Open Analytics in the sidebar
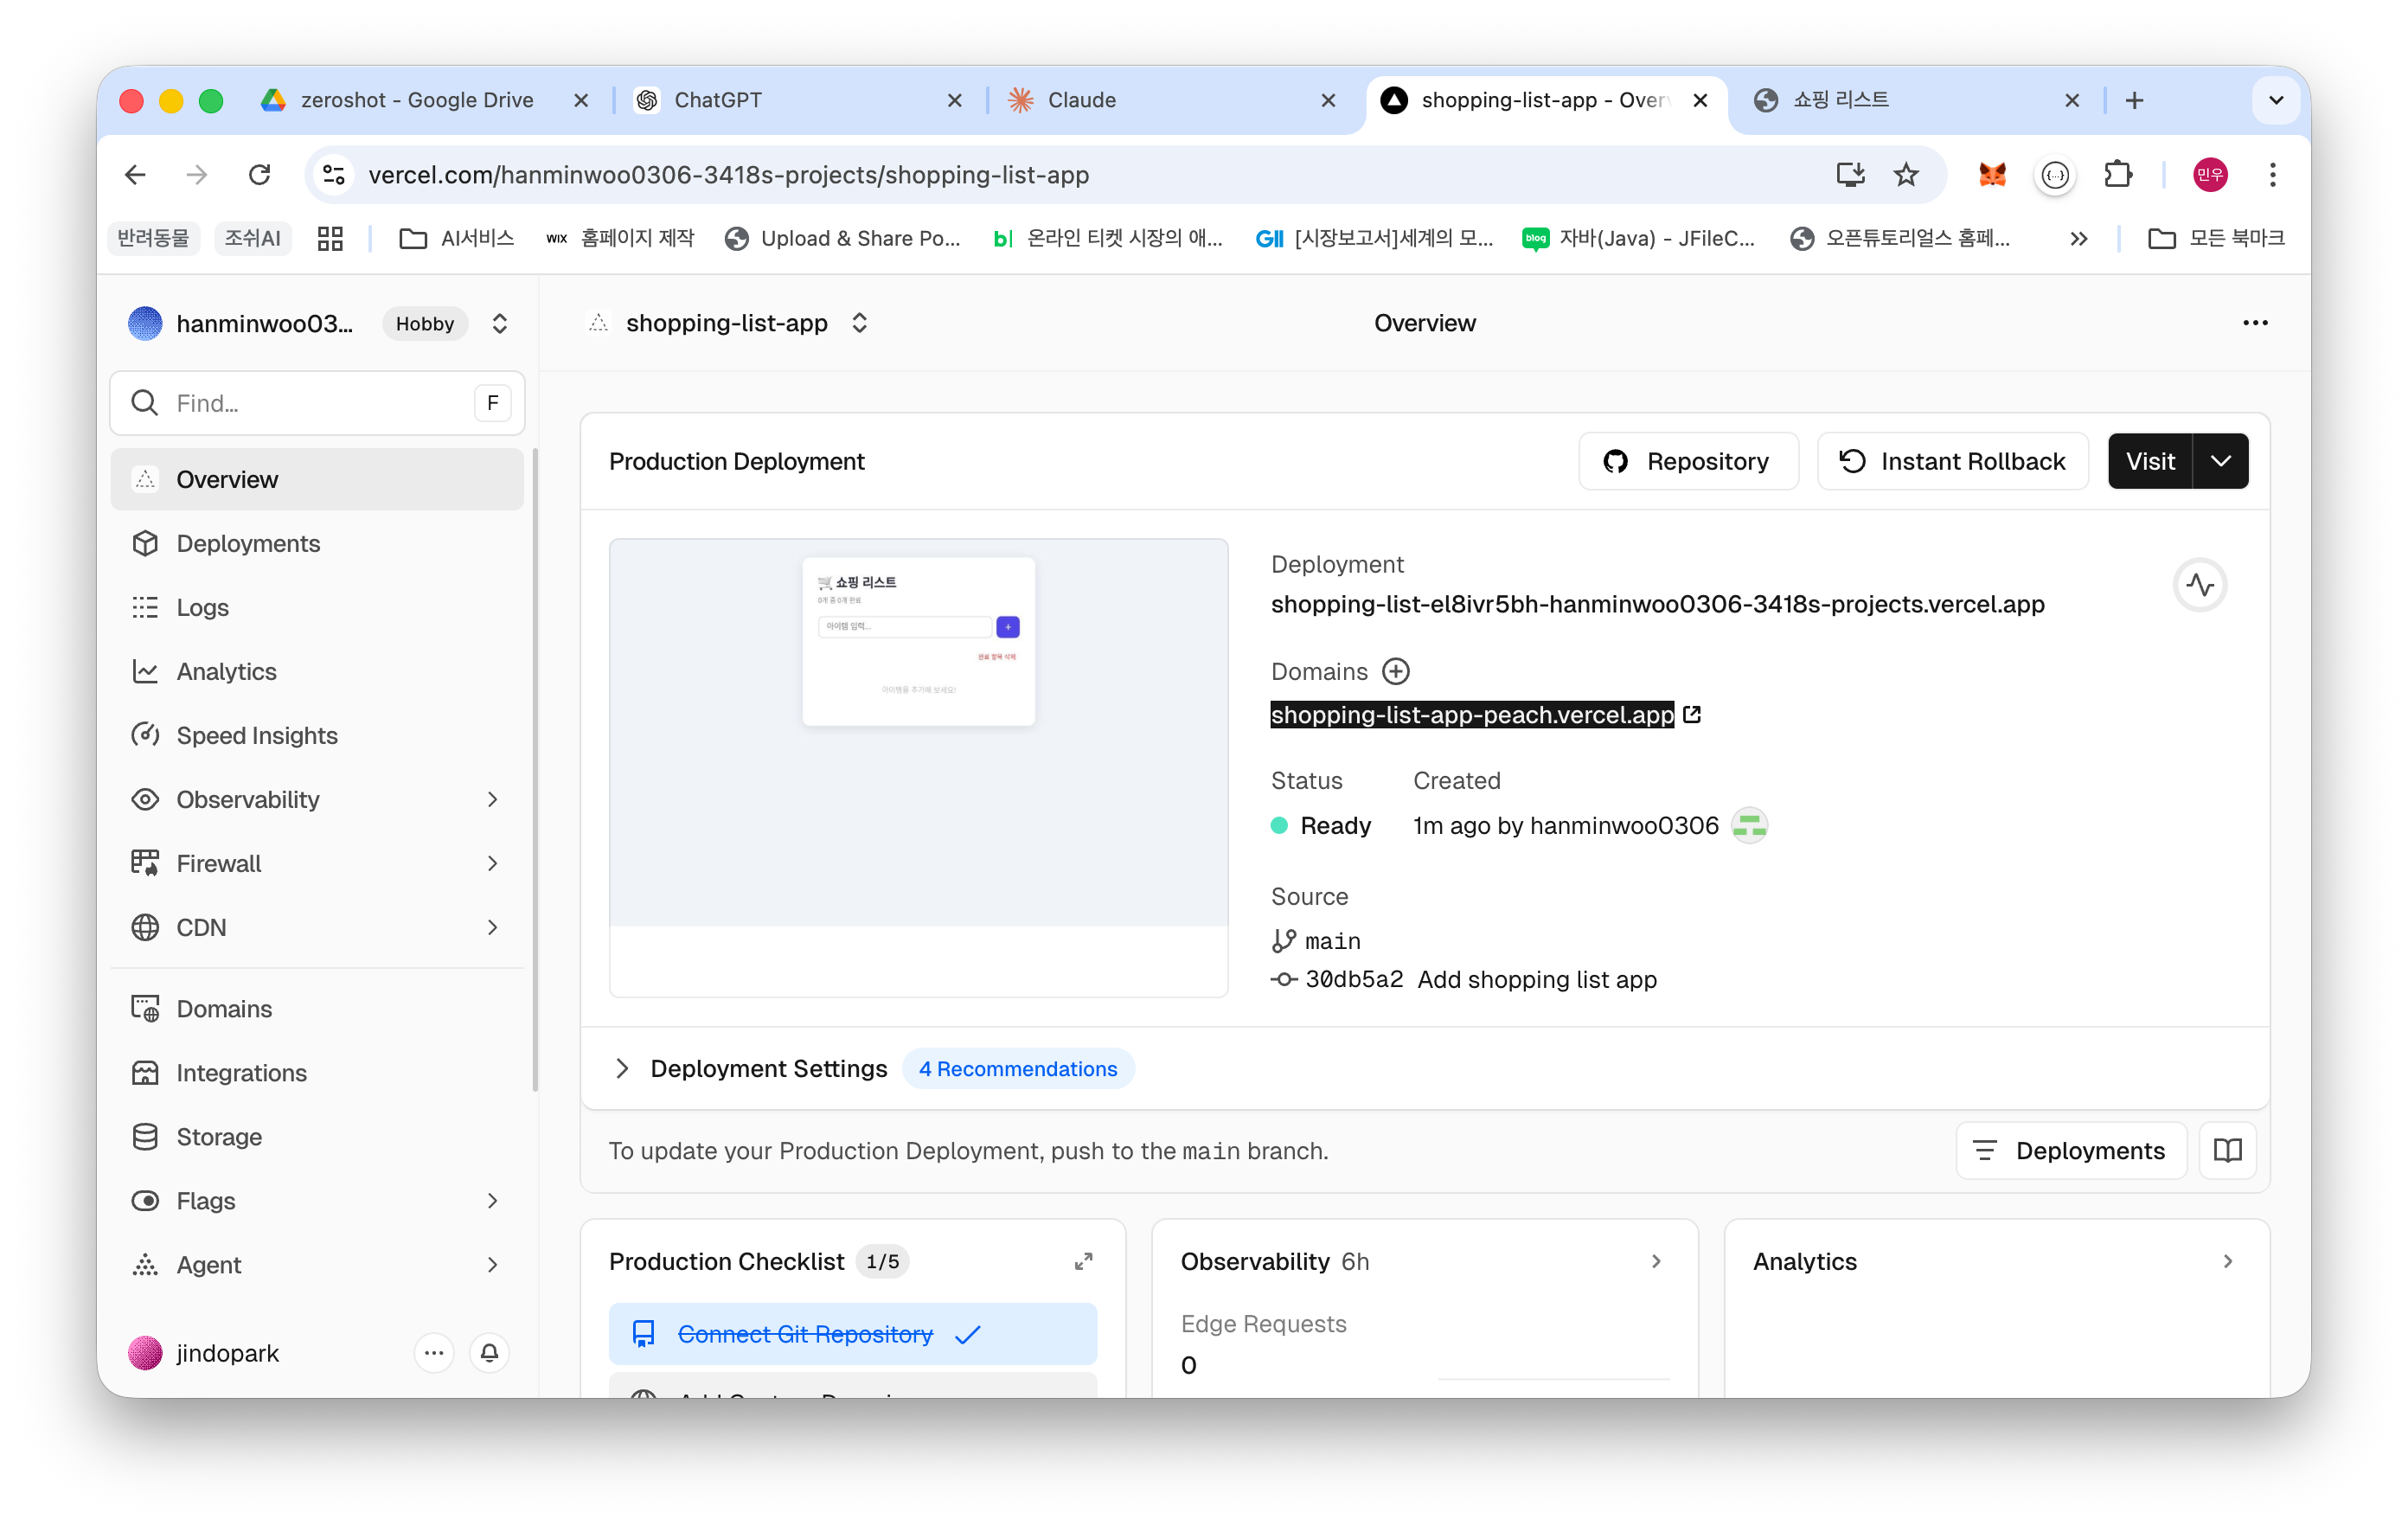Image resolution: width=2408 pixels, height=1526 pixels. [x=317, y=671]
